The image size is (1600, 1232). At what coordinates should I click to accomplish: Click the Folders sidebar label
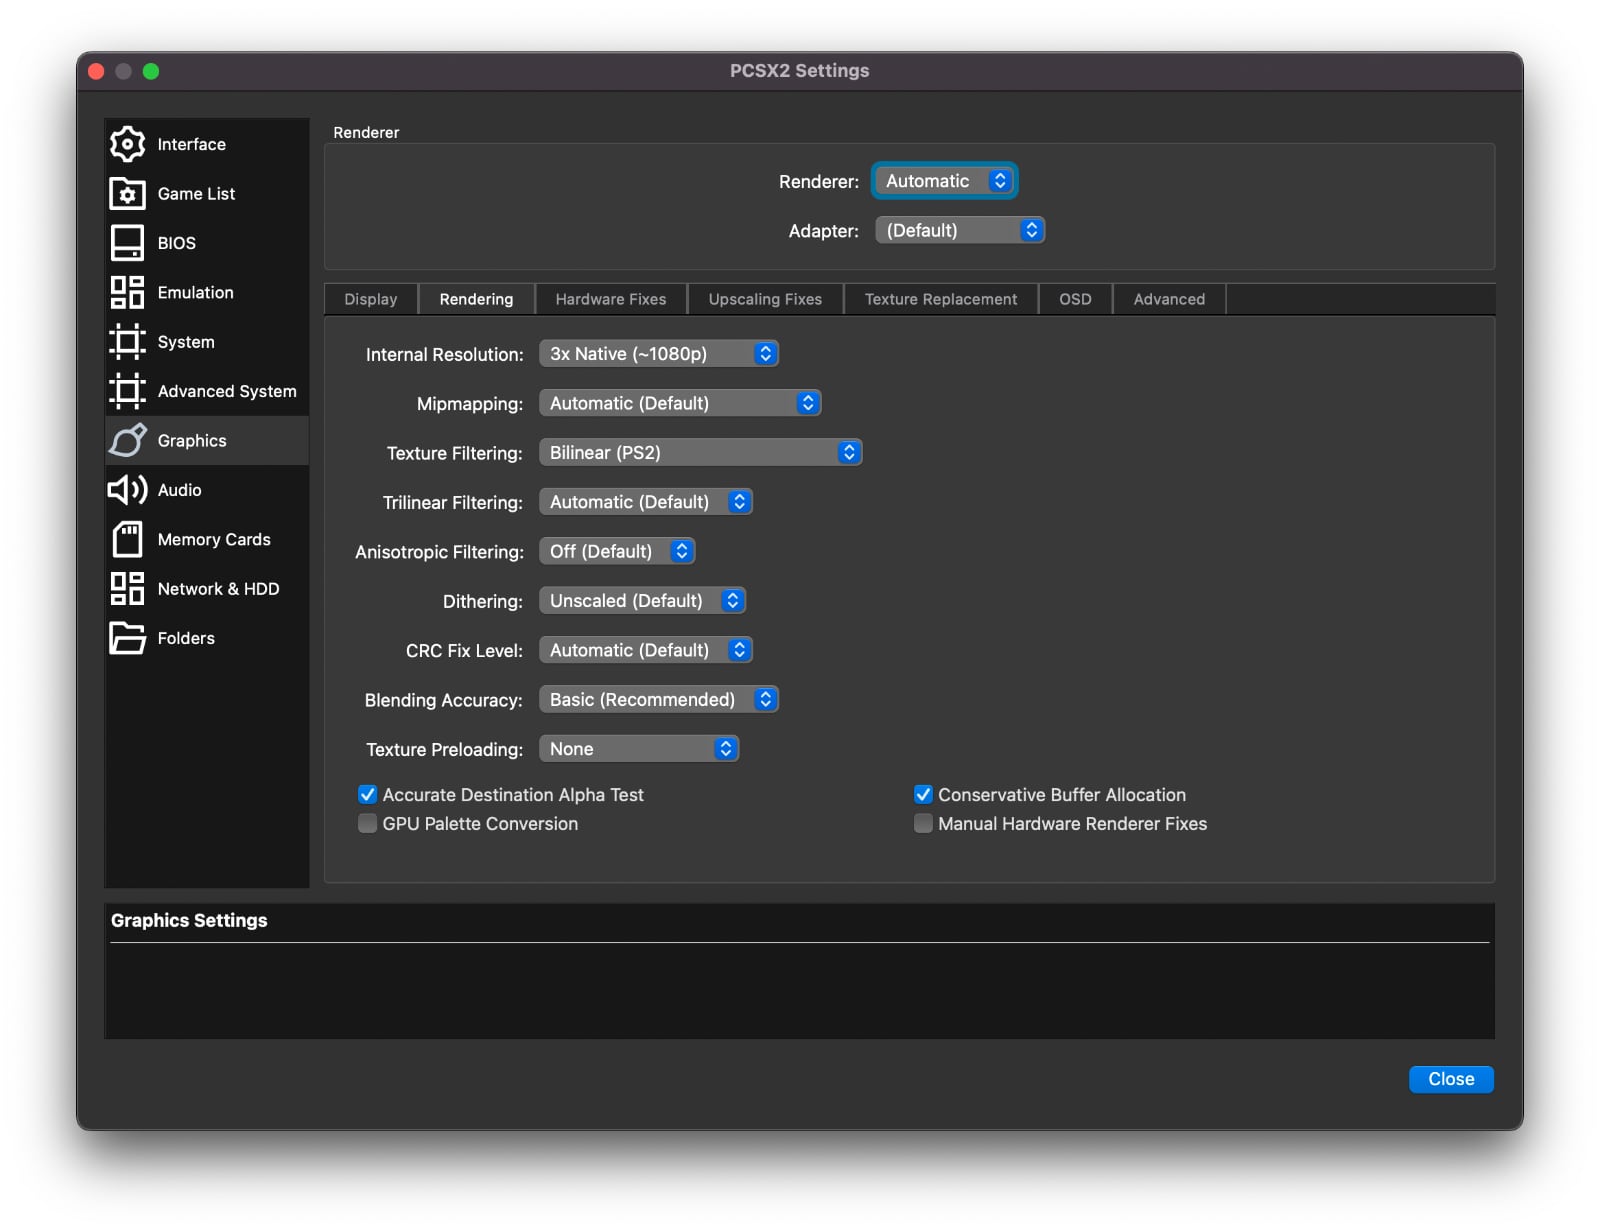coord(186,638)
